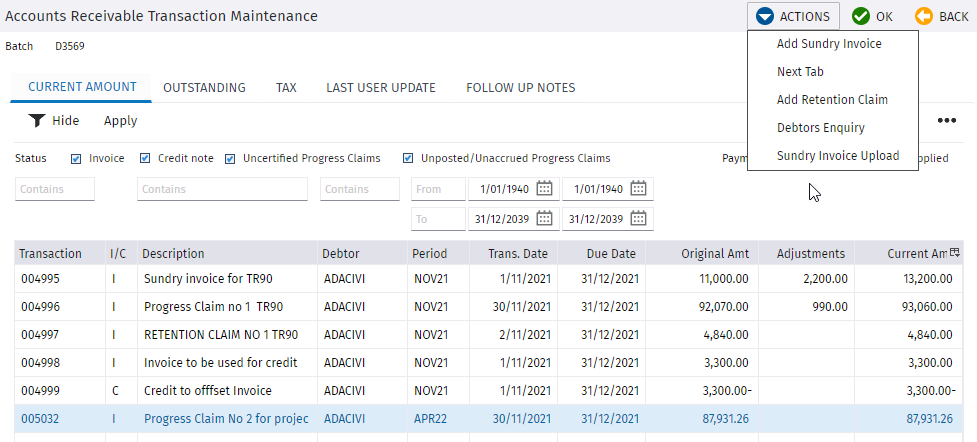Choose Add Retention Claim option
977x442 pixels.
(x=832, y=100)
